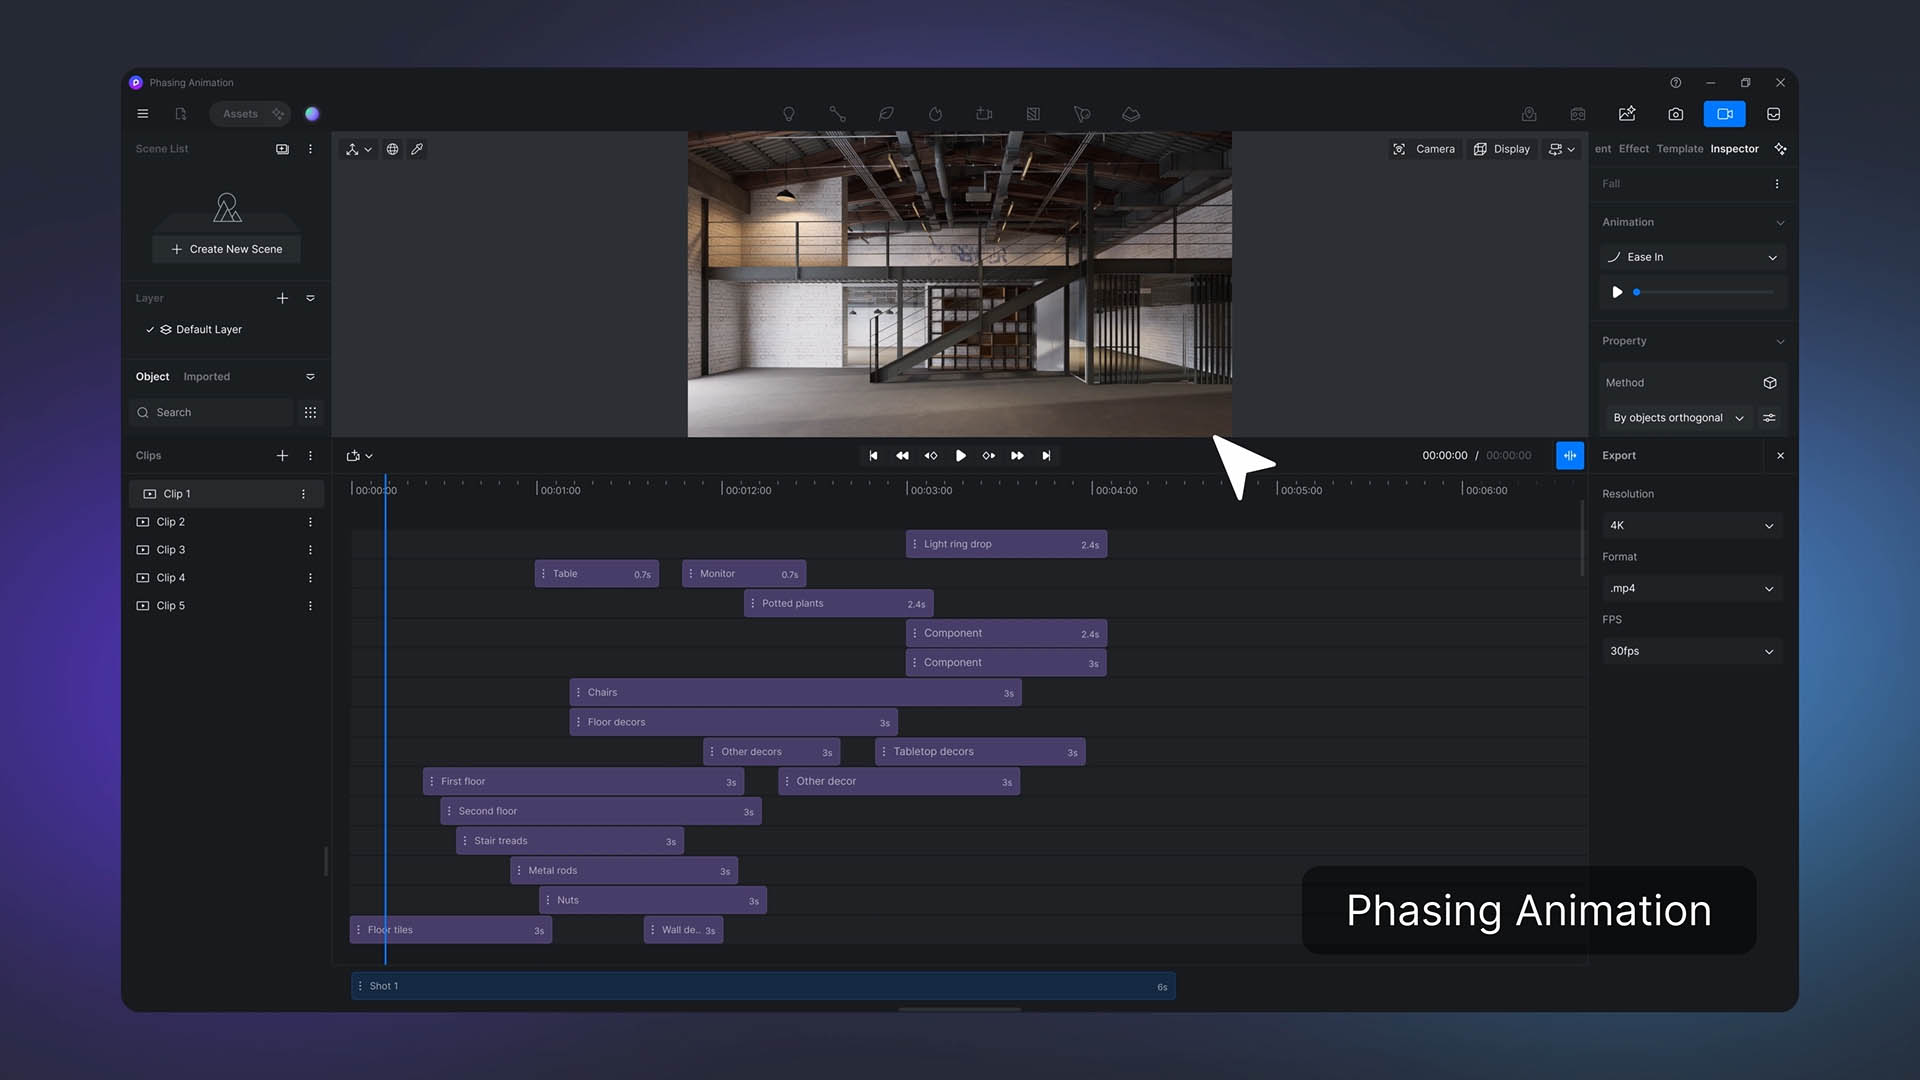1920x1080 pixels.
Task: Toggle the Default Layer checkmark
Action: tap(150, 330)
